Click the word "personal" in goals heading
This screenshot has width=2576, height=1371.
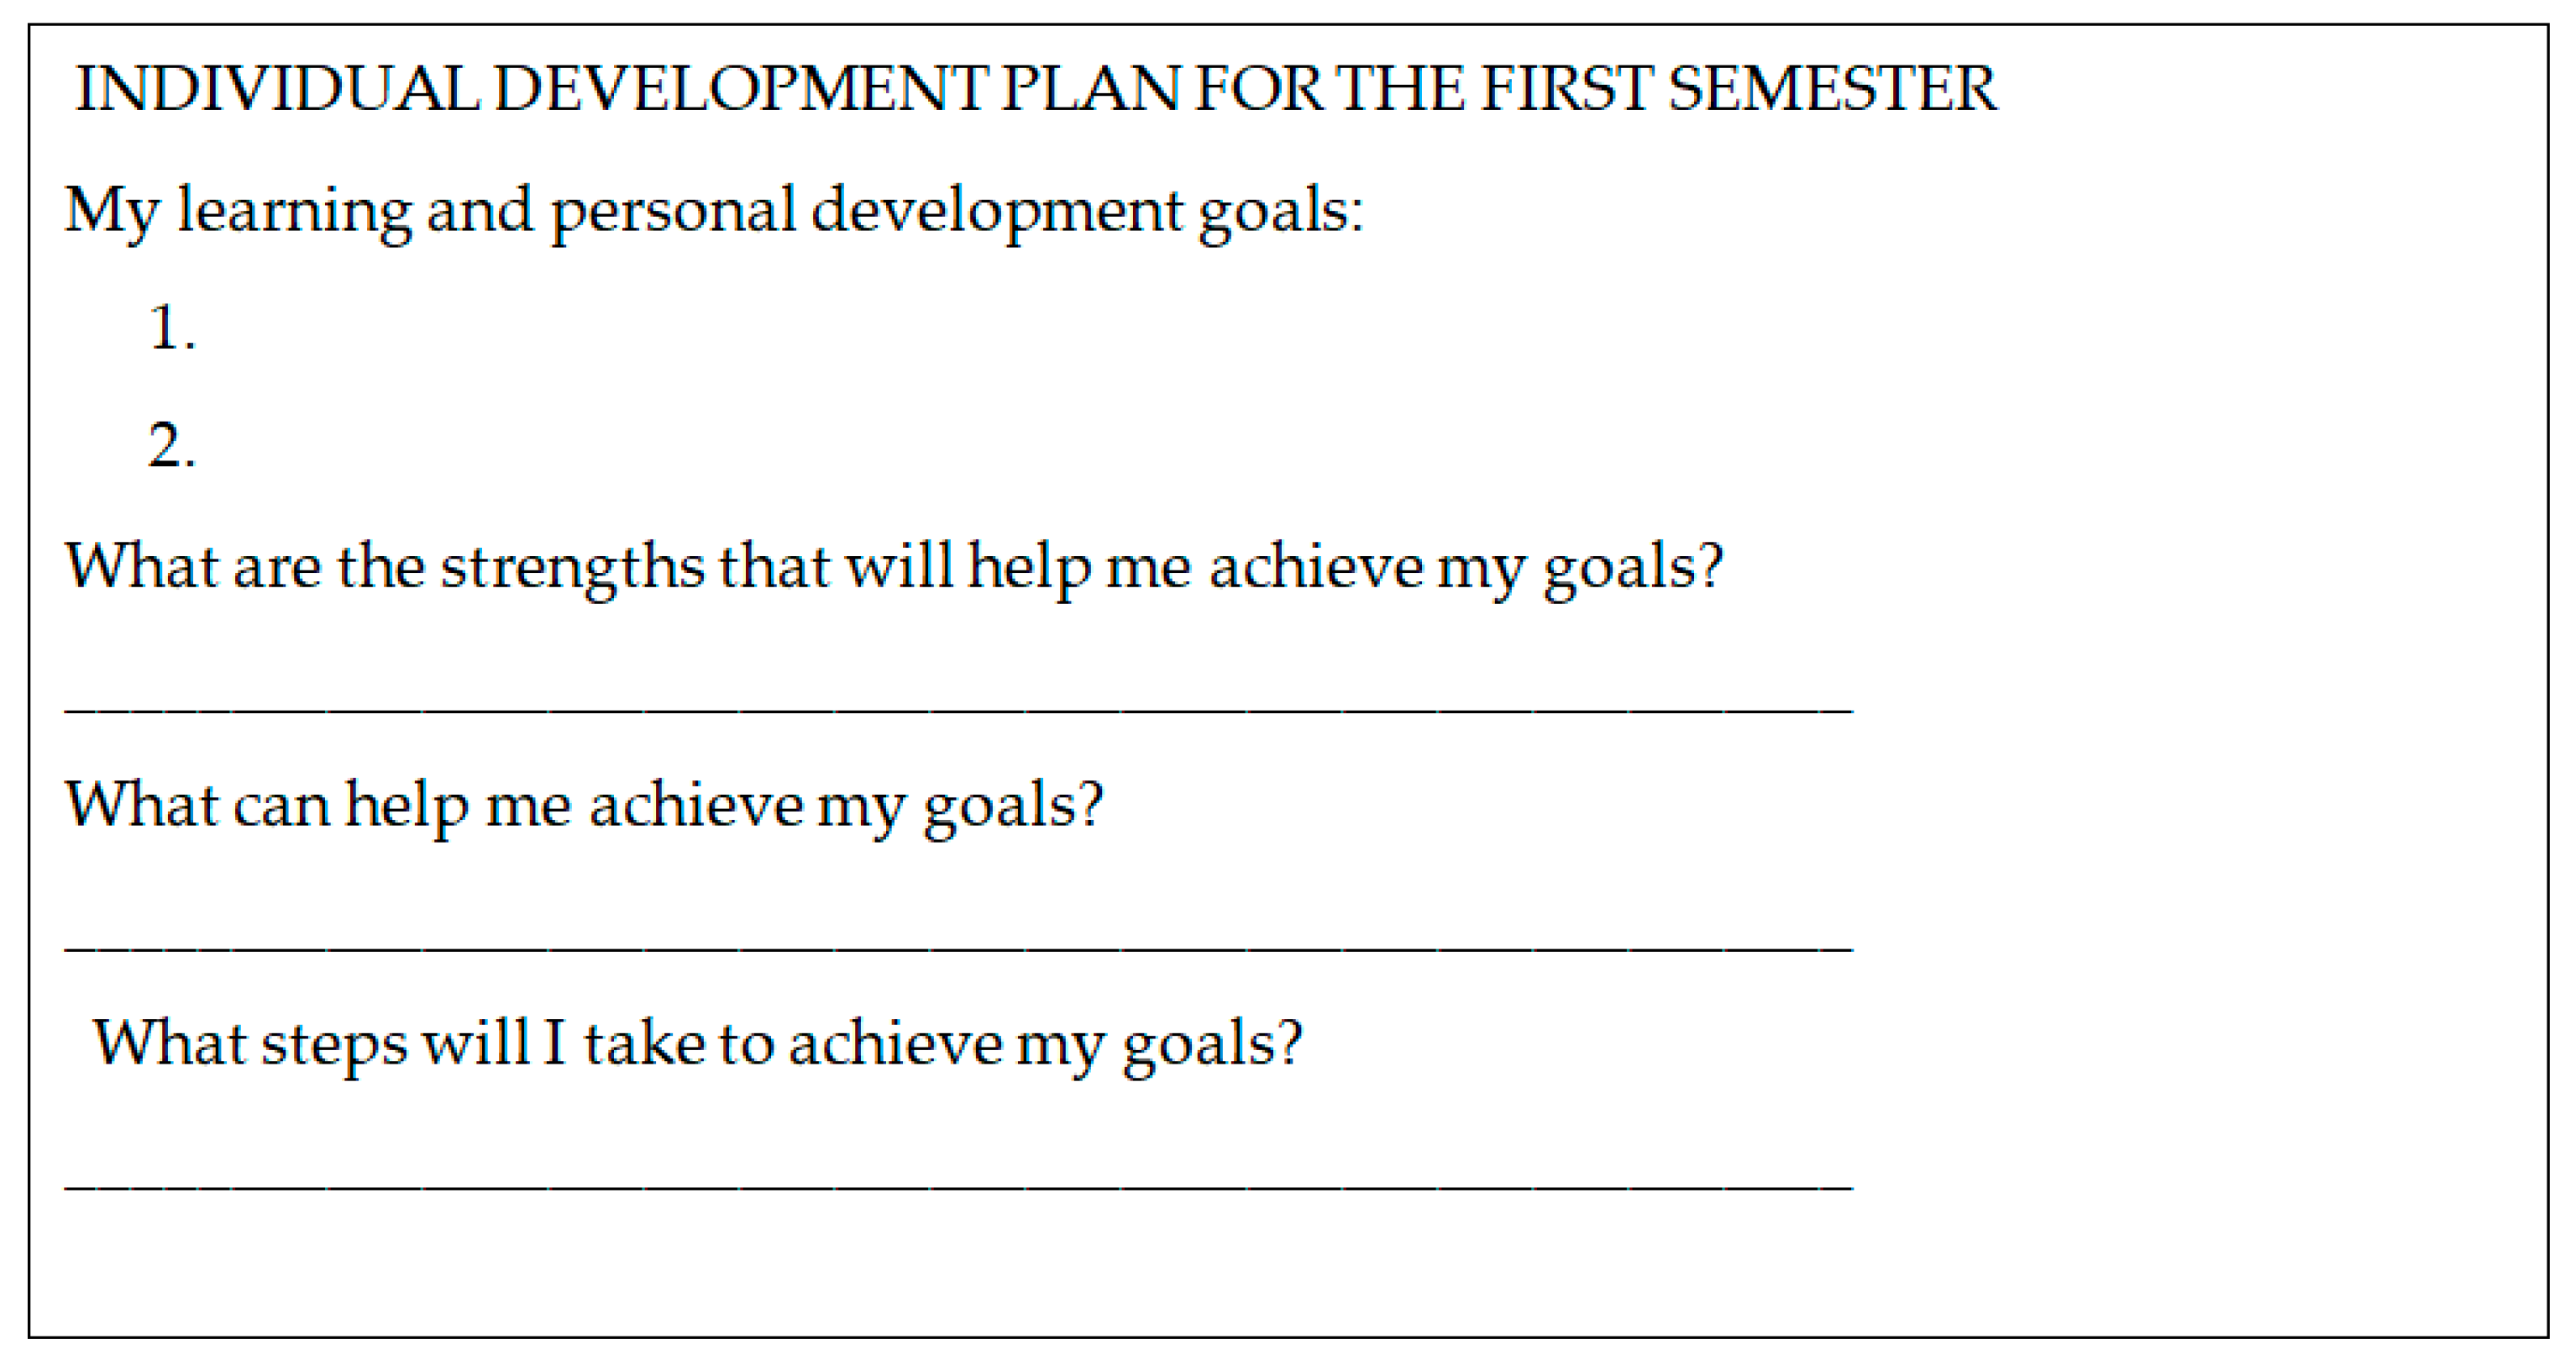(673, 211)
